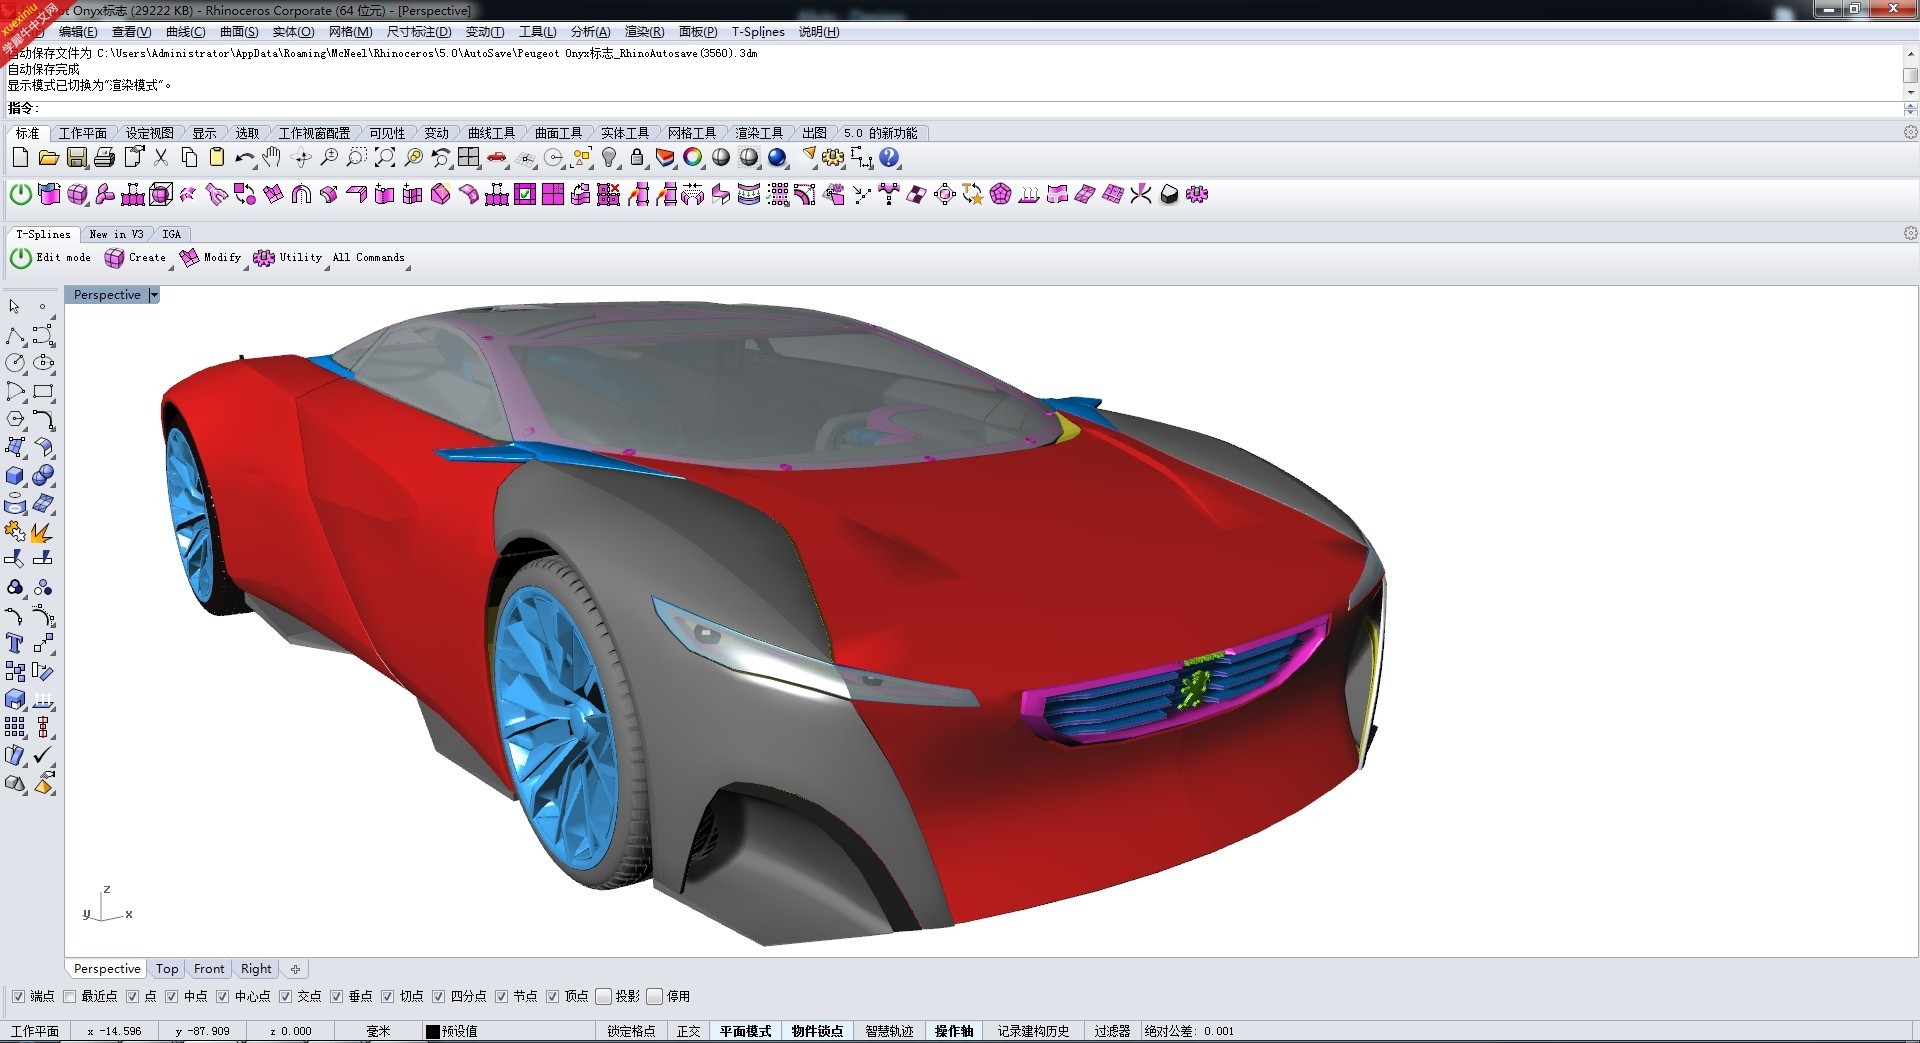Viewport: 1920px width, 1043px height.
Task: Click the padlock lock objects icon
Action: pos(637,158)
